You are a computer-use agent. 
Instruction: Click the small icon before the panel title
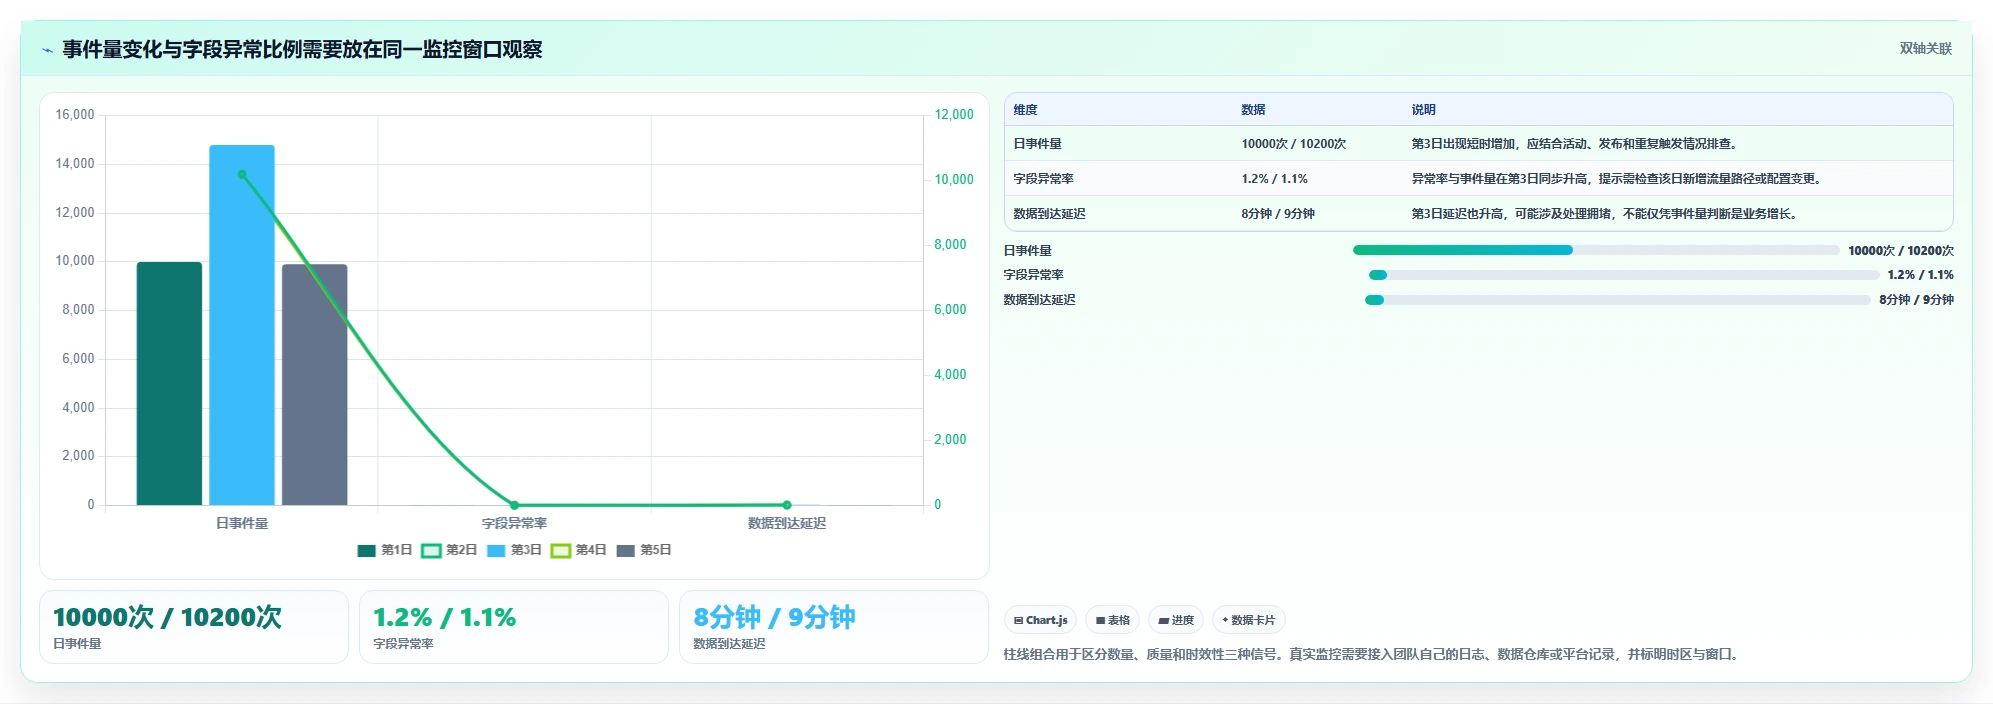pos(47,50)
